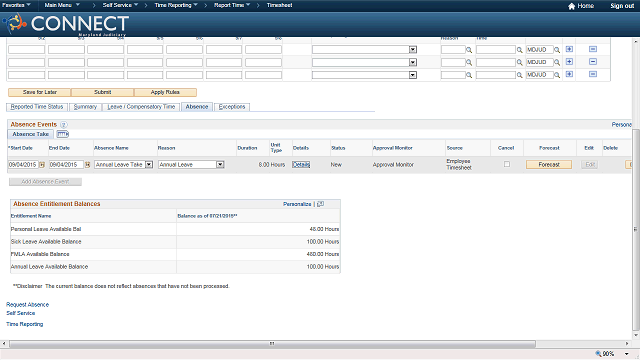Add a row using middle row's plus icon
This screenshot has height=360, width=640.
point(569,62)
